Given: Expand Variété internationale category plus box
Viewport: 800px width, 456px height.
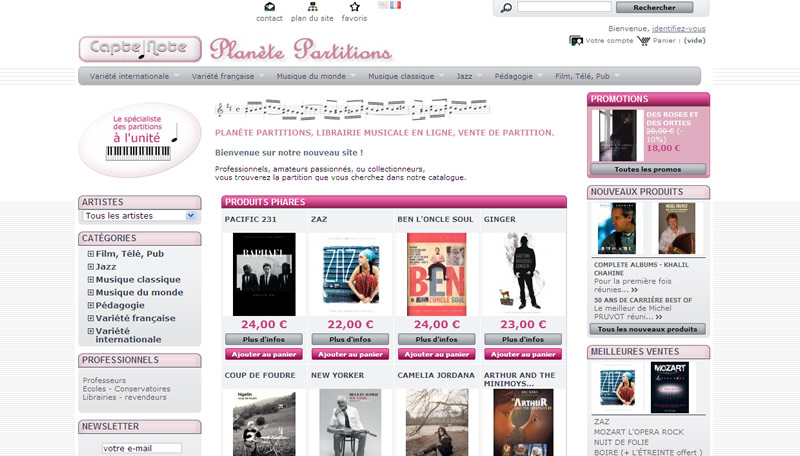Looking at the screenshot, I should coord(90,331).
